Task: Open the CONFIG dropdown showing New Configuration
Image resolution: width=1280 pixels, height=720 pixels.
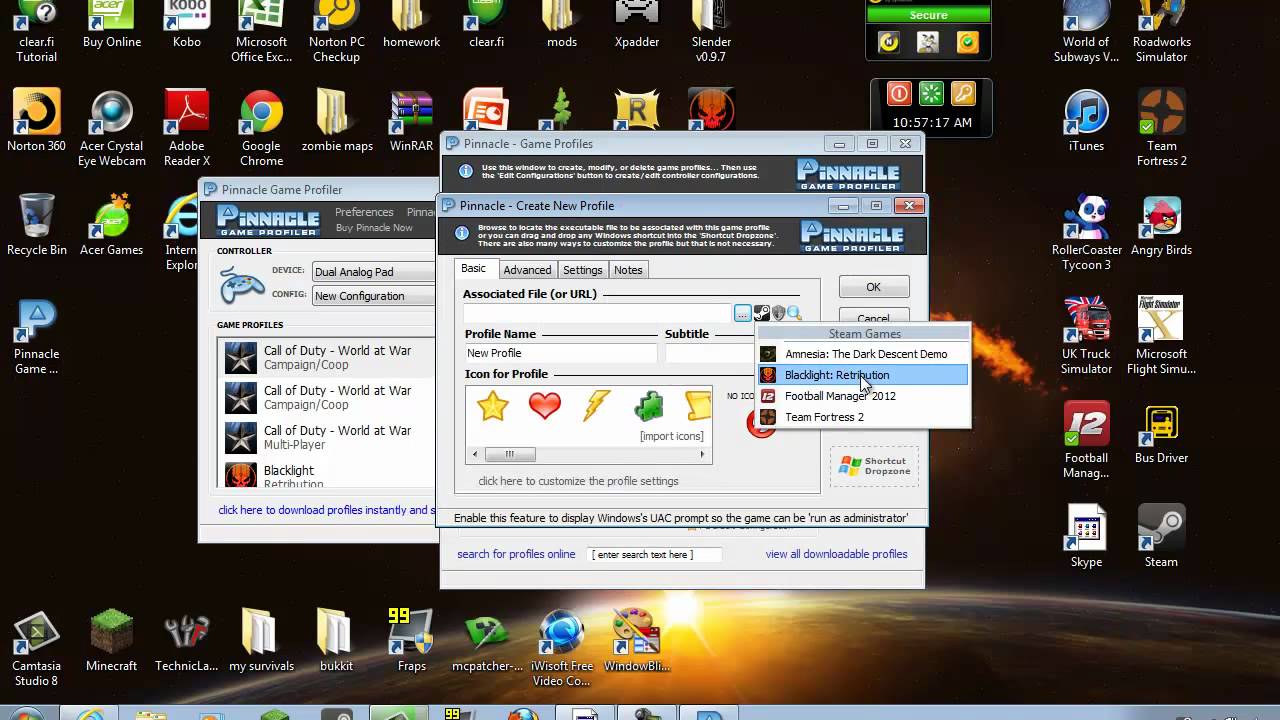Action: click(373, 296)
